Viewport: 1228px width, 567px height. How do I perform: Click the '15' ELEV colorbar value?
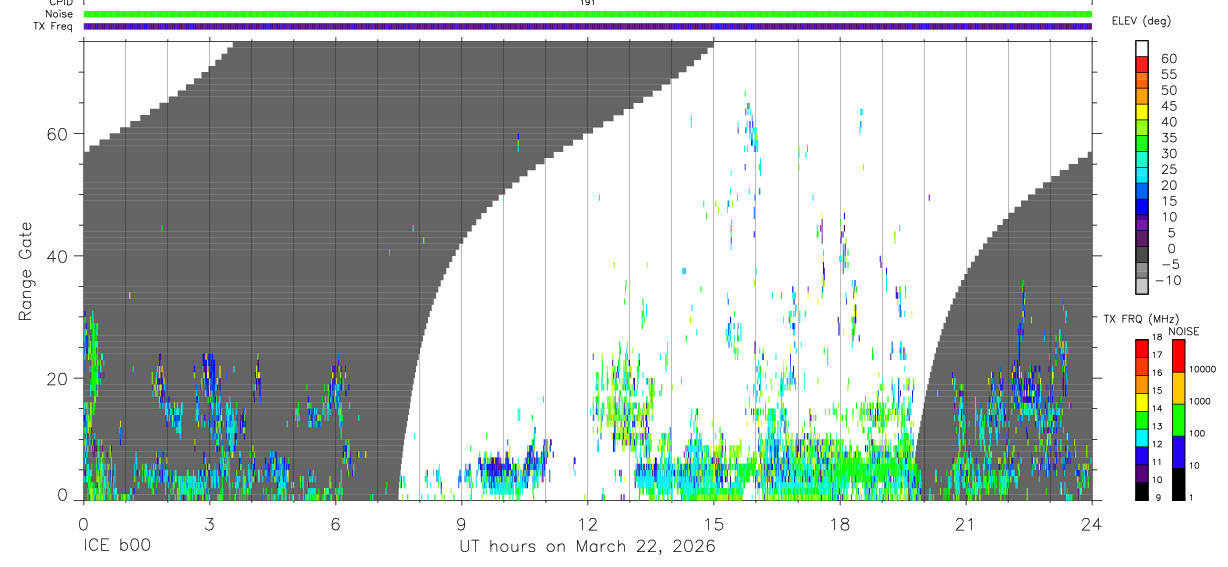click(1169, 201)
